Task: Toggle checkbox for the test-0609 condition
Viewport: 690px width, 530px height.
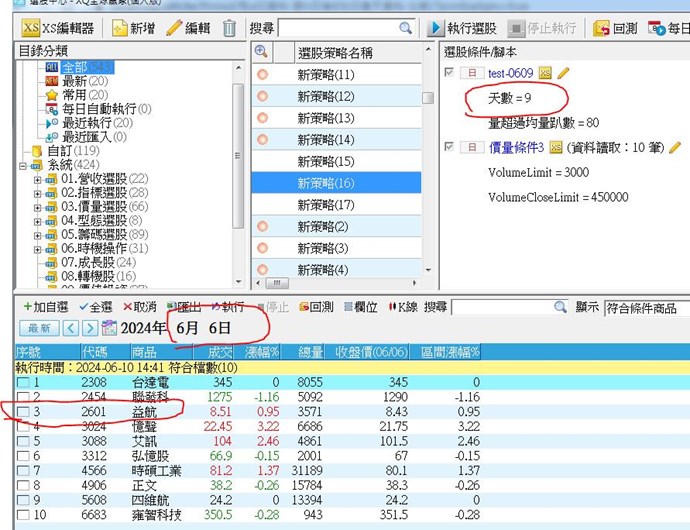Action: pos(449,73)
